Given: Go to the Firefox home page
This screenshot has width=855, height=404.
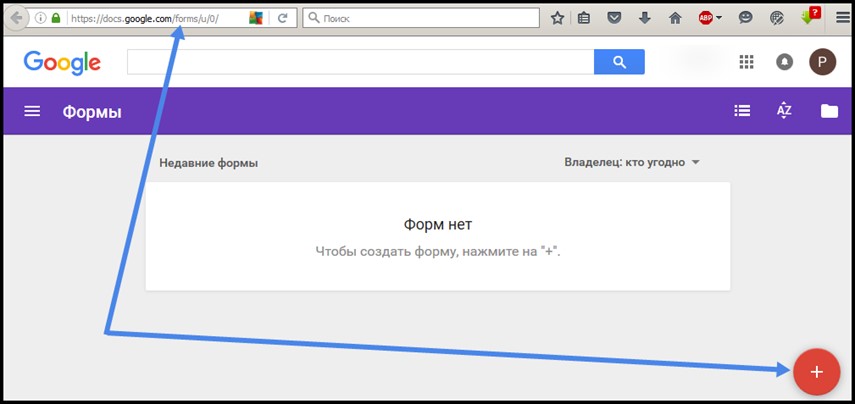Looking at the screenshot, I should (675, 18).
